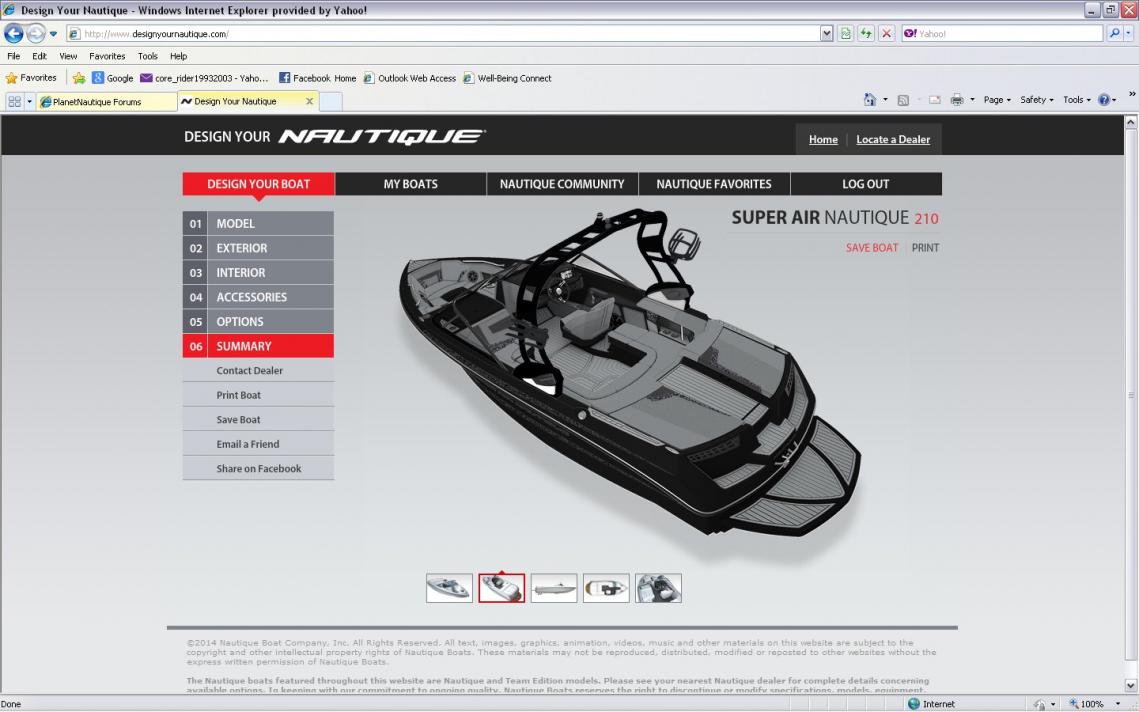Open the Page dropdown menu
This screenshot has width=1139, height=712.
(x=997, y=100)
